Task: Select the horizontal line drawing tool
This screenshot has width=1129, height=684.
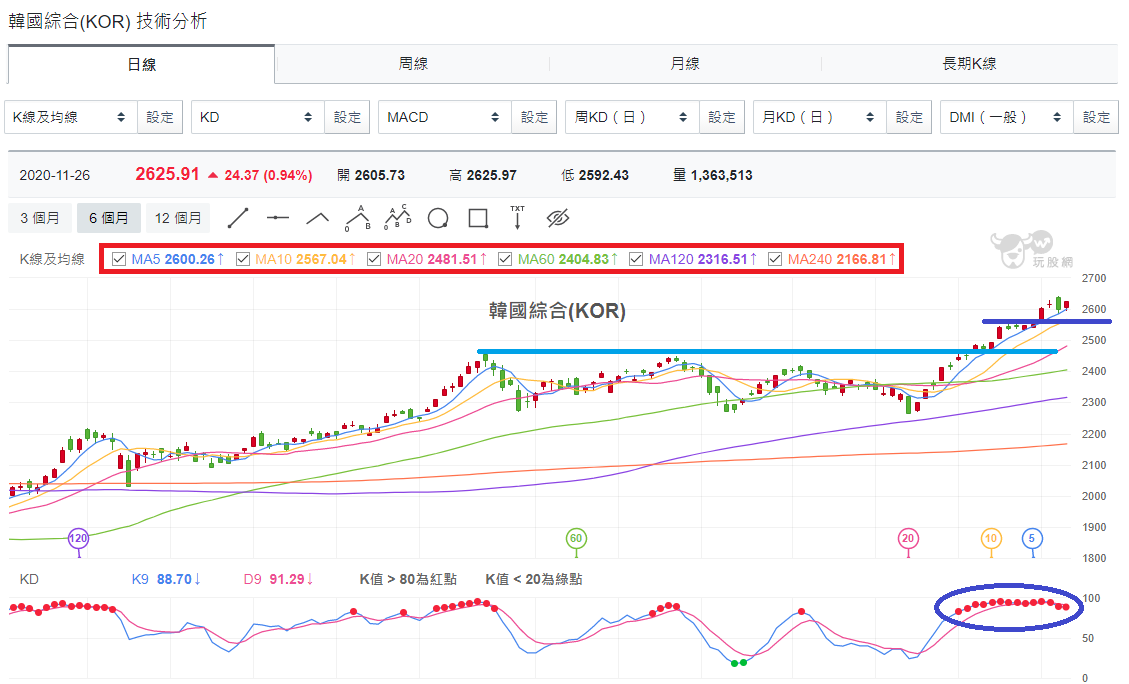Action: (x=277, y=218)
